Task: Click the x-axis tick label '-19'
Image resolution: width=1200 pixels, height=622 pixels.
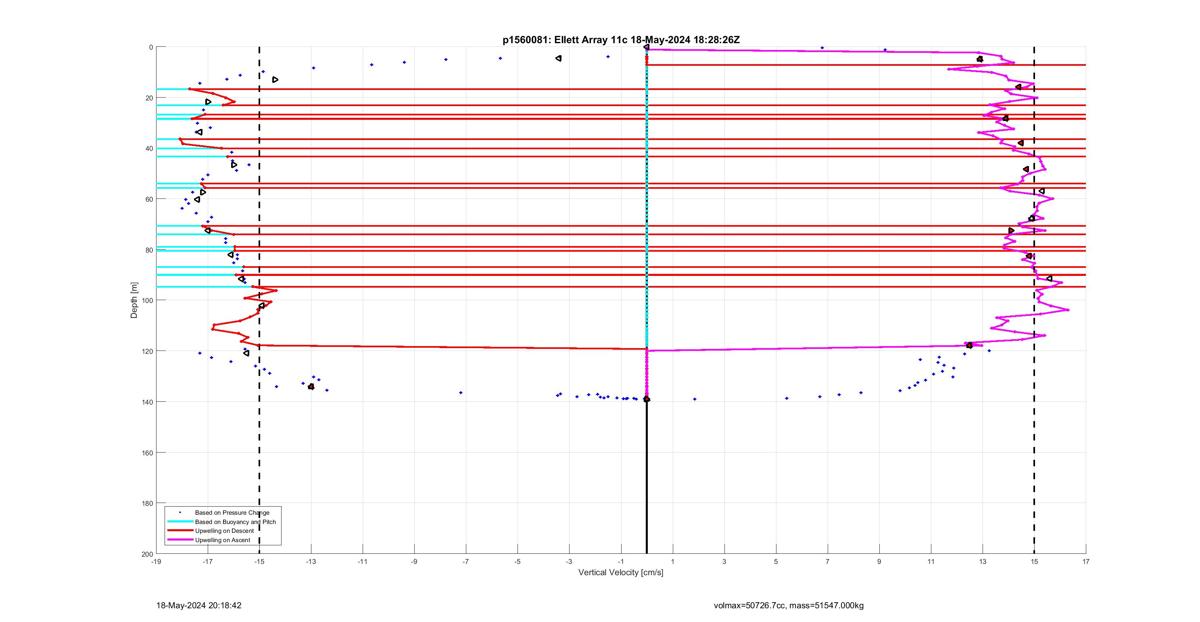Action: (x=156, y=562)
